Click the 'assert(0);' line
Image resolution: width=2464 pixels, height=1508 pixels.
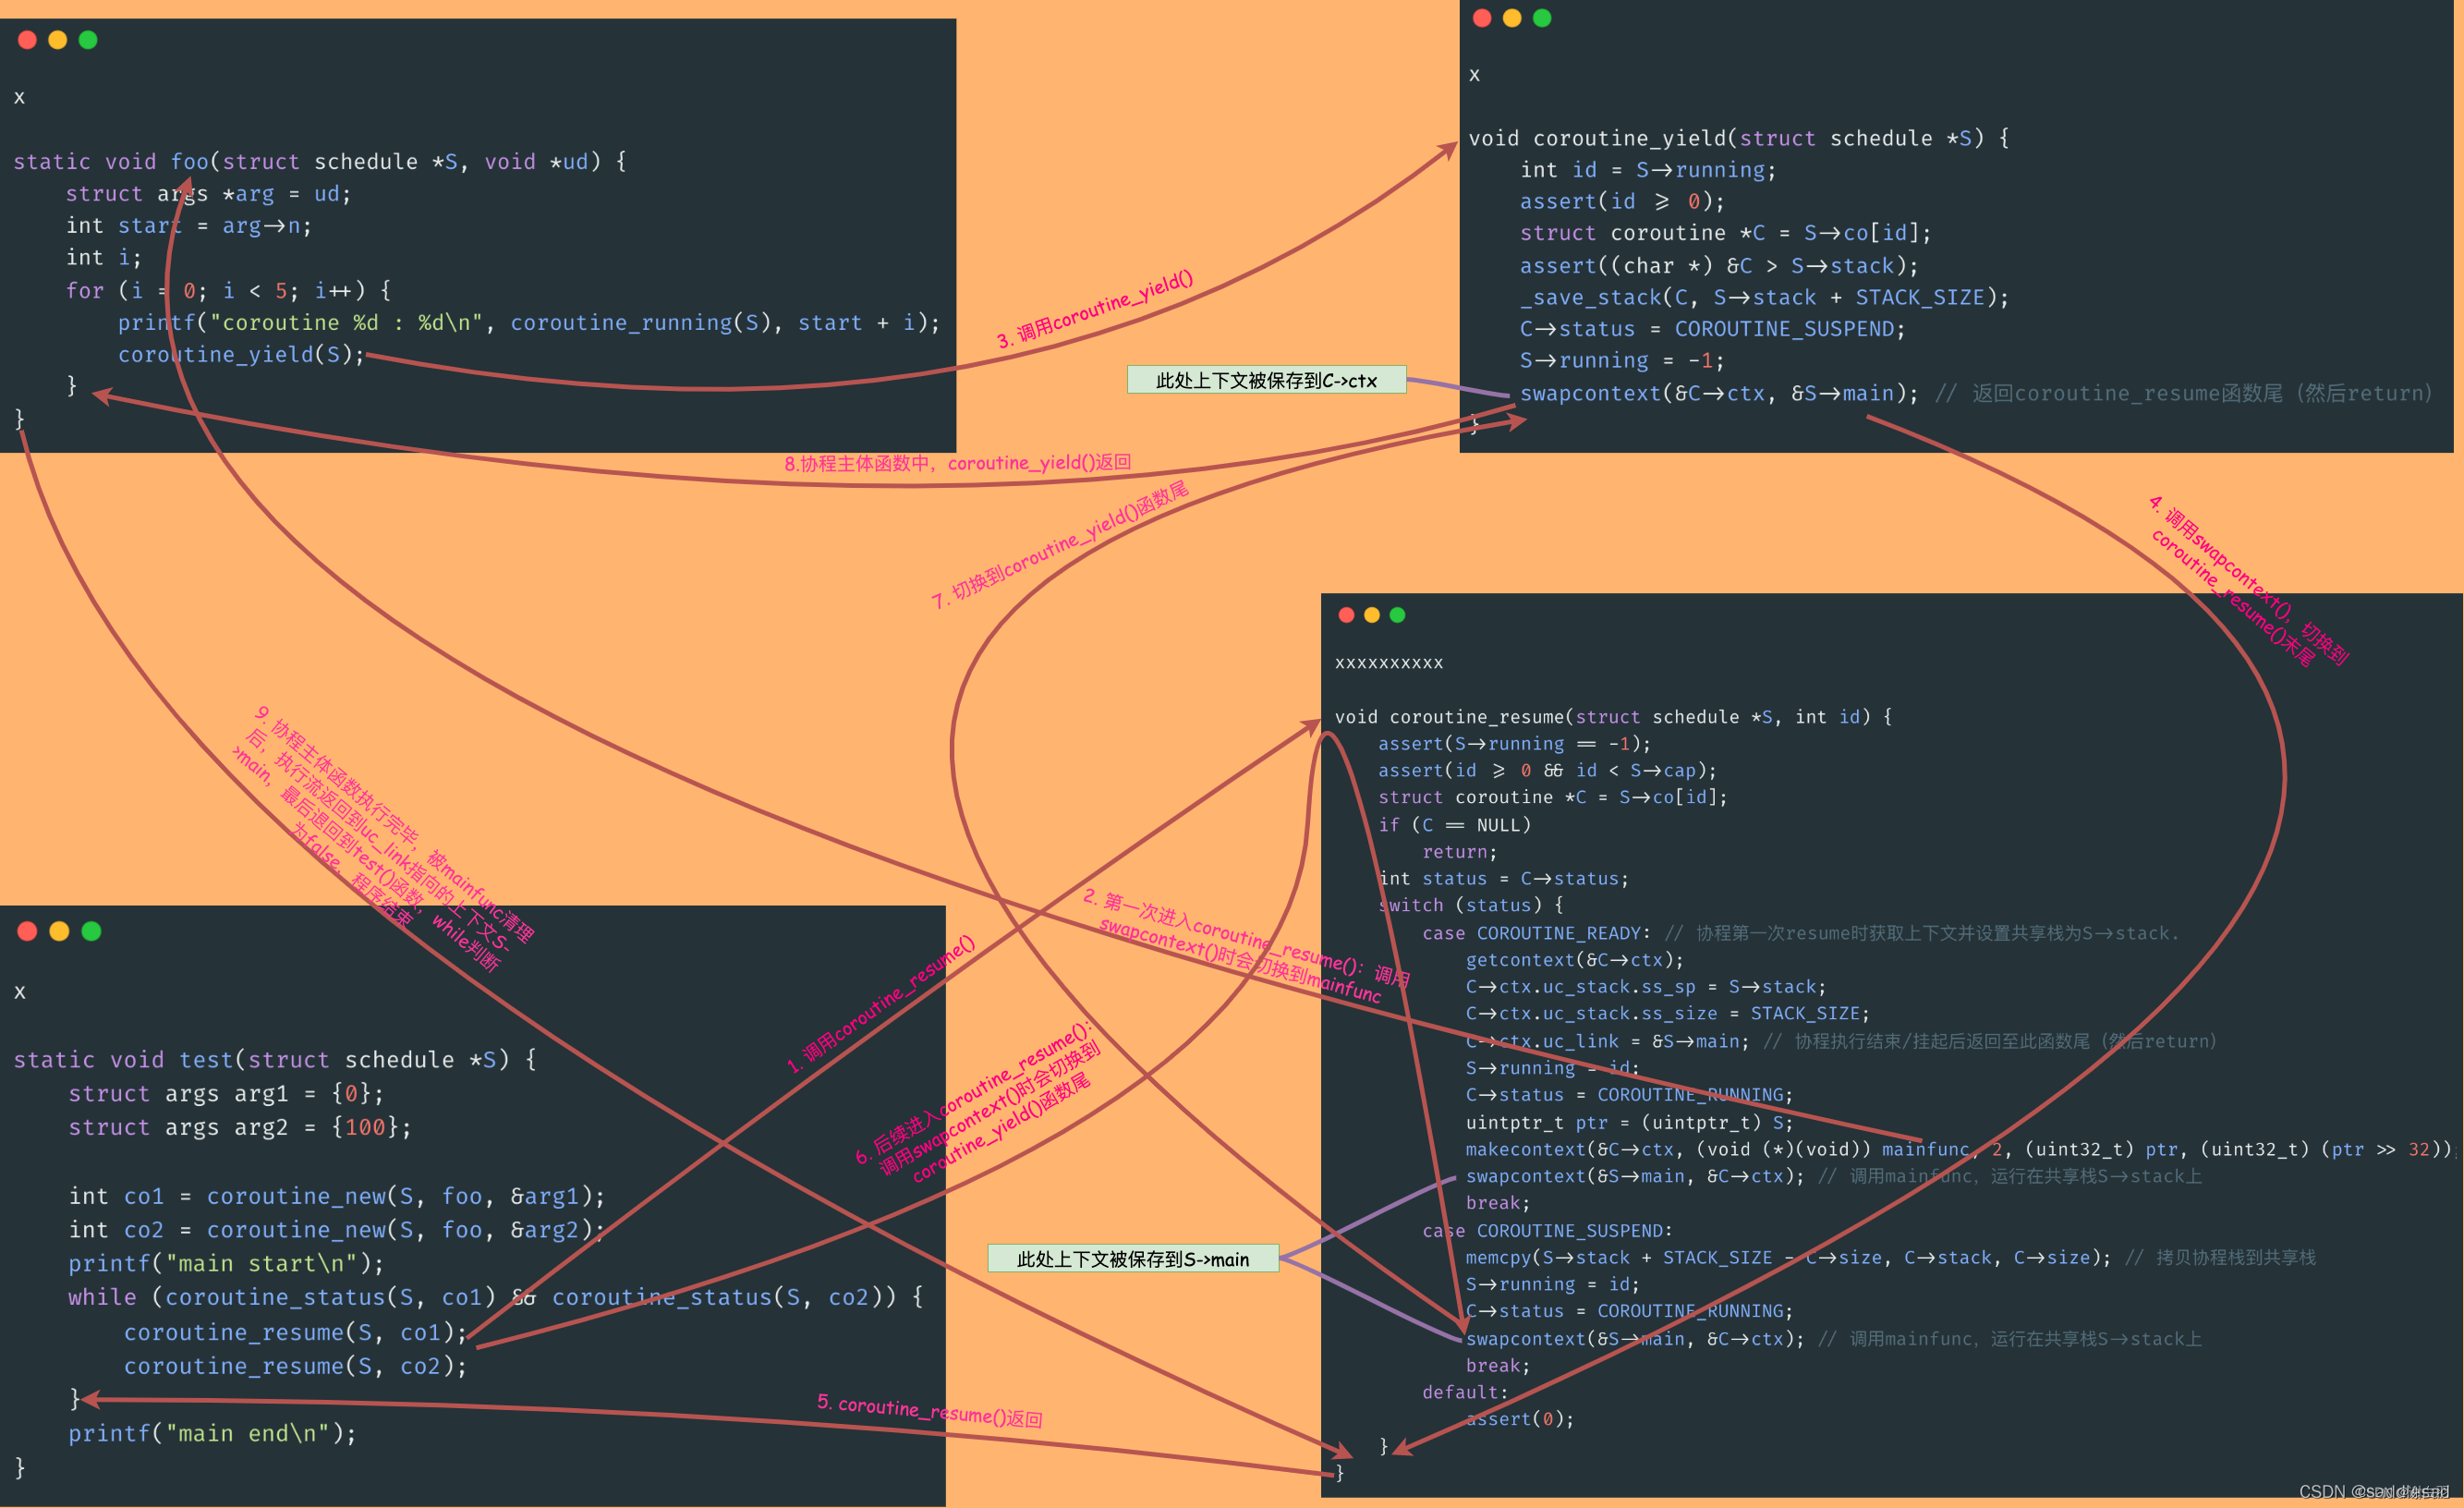(1519, 1420)
